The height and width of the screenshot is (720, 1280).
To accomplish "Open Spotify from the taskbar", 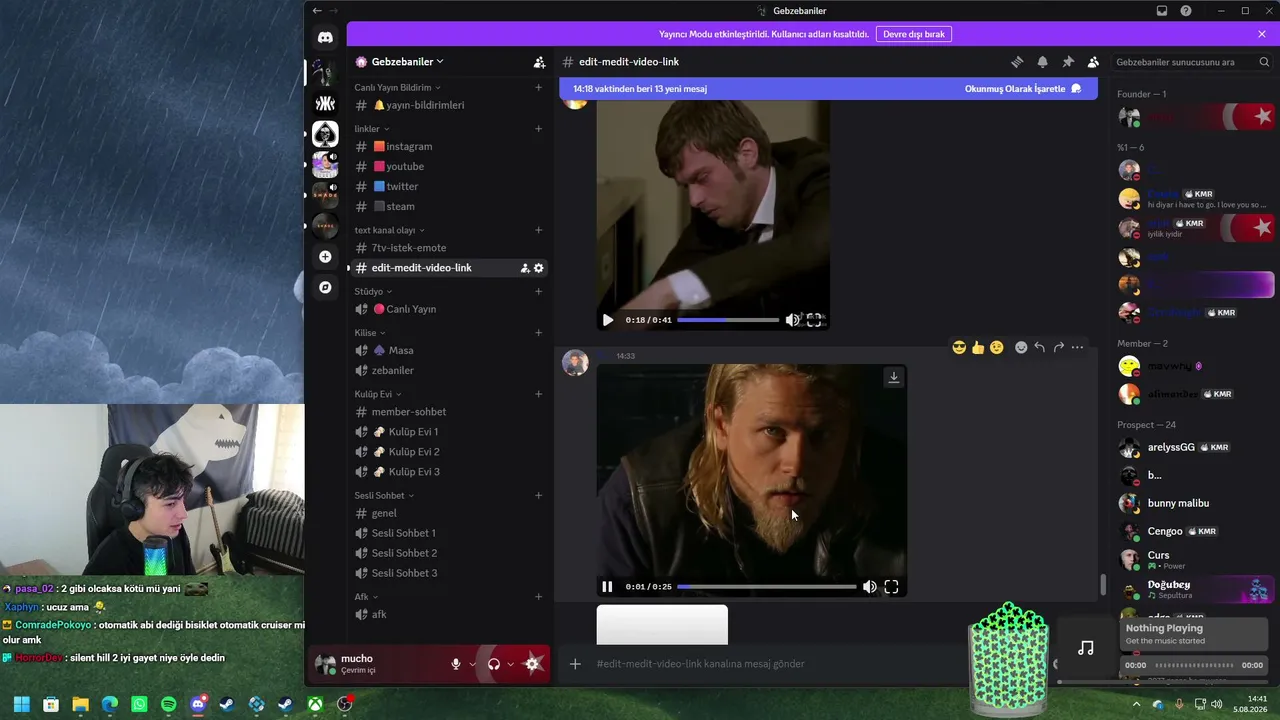I will pyautogui.click(x=168, y=704).
